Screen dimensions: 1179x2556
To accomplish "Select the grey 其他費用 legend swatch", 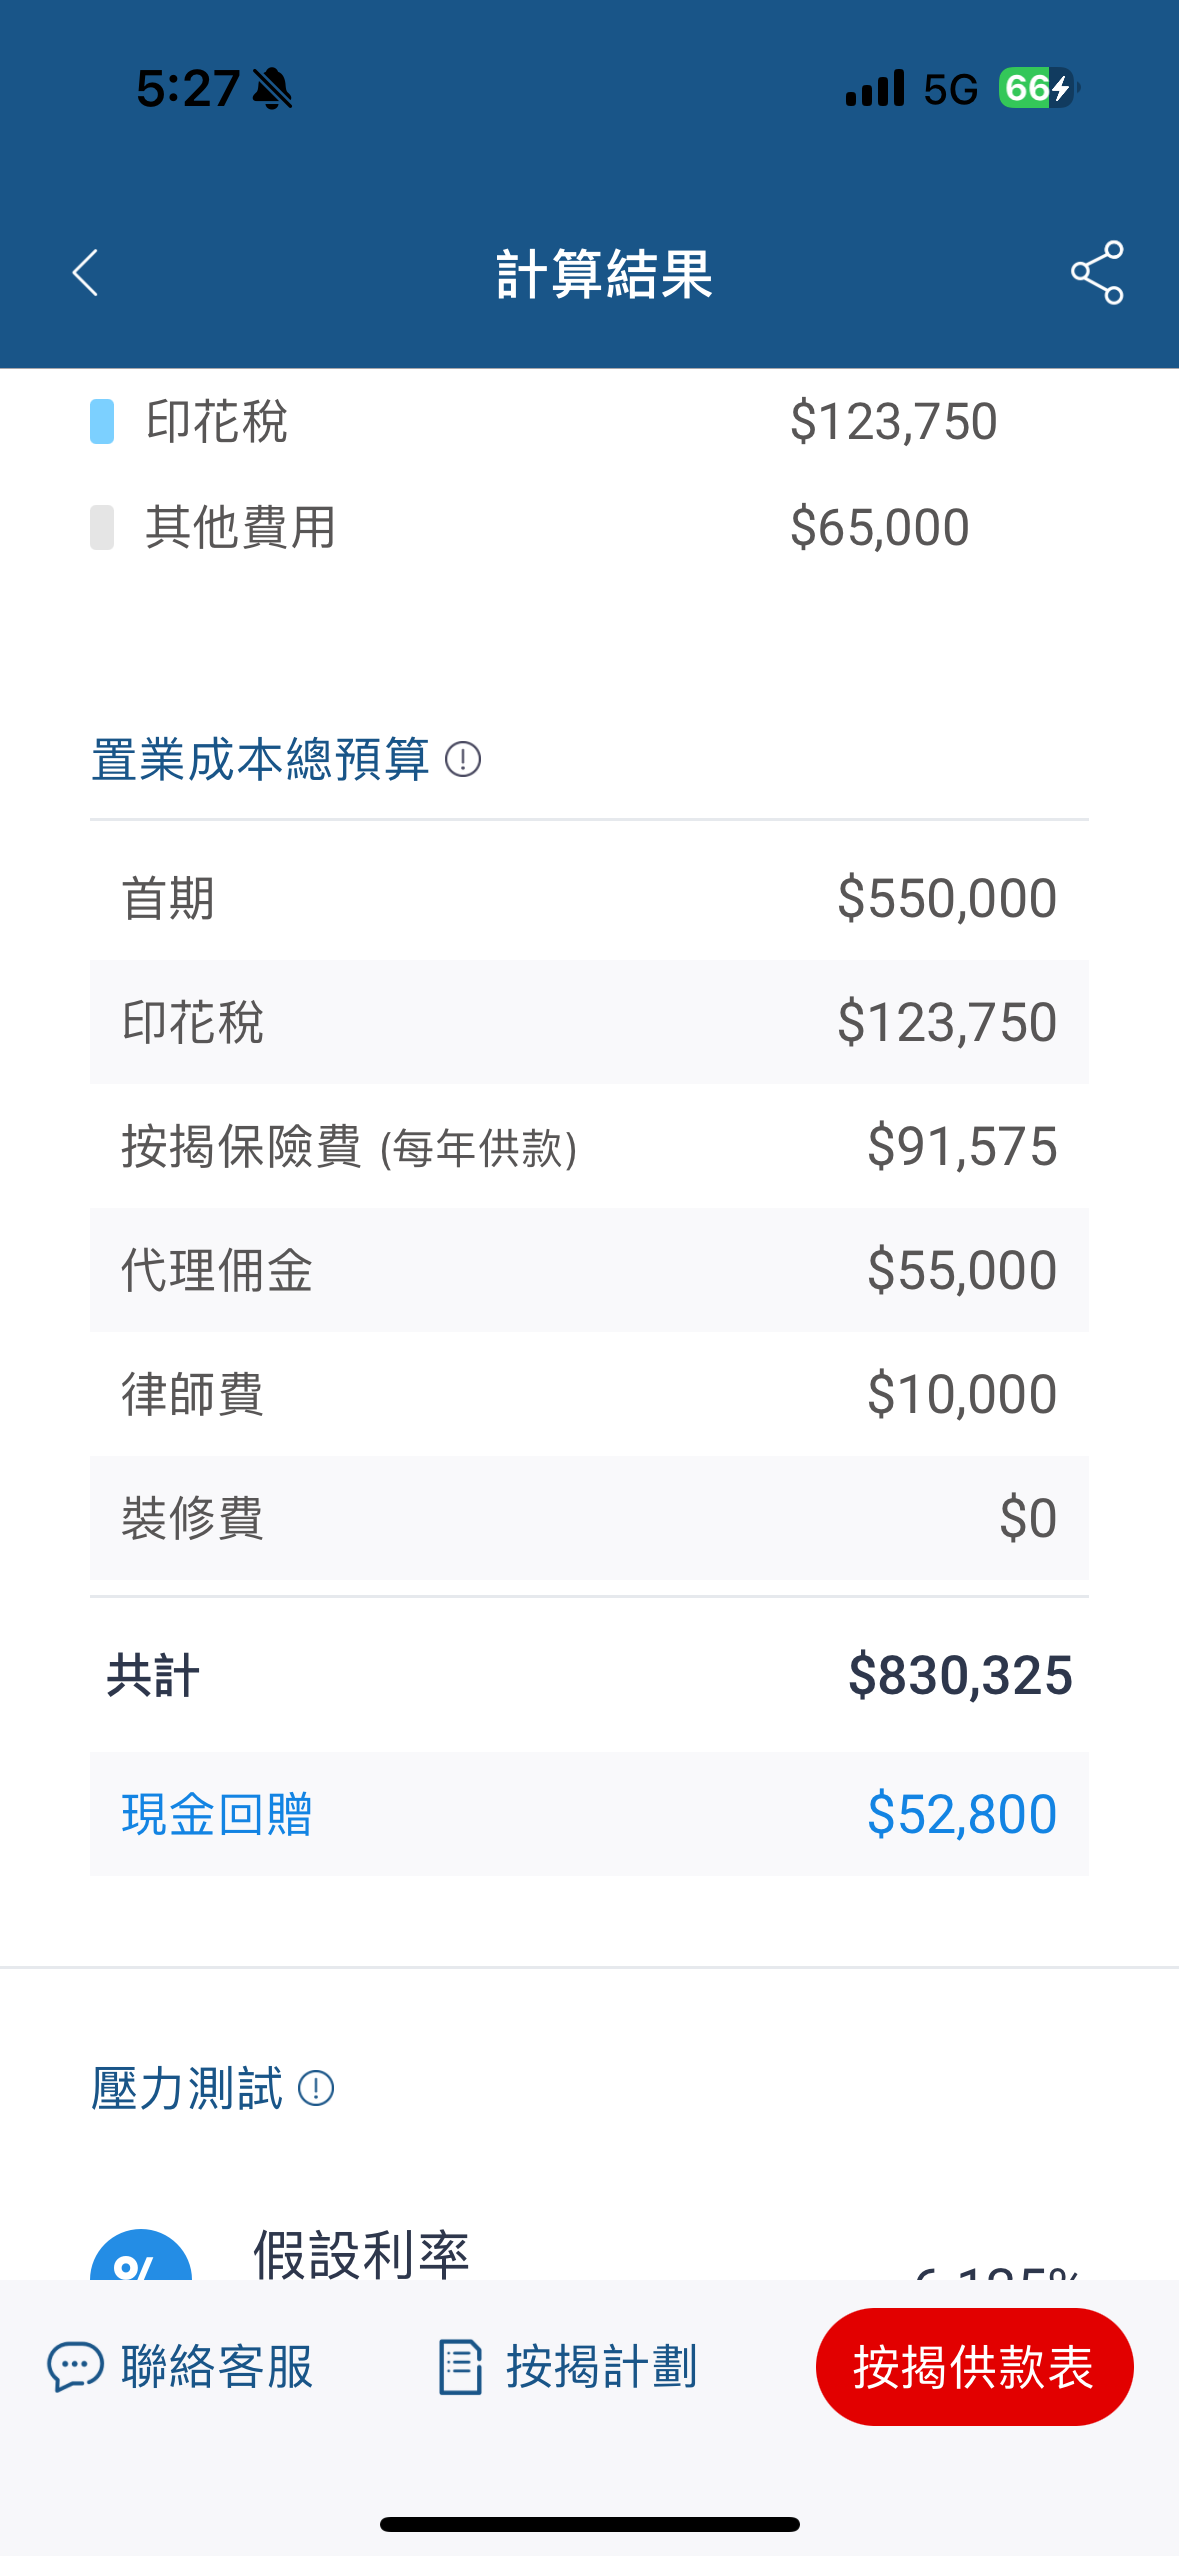I will [x=102, y=527].
